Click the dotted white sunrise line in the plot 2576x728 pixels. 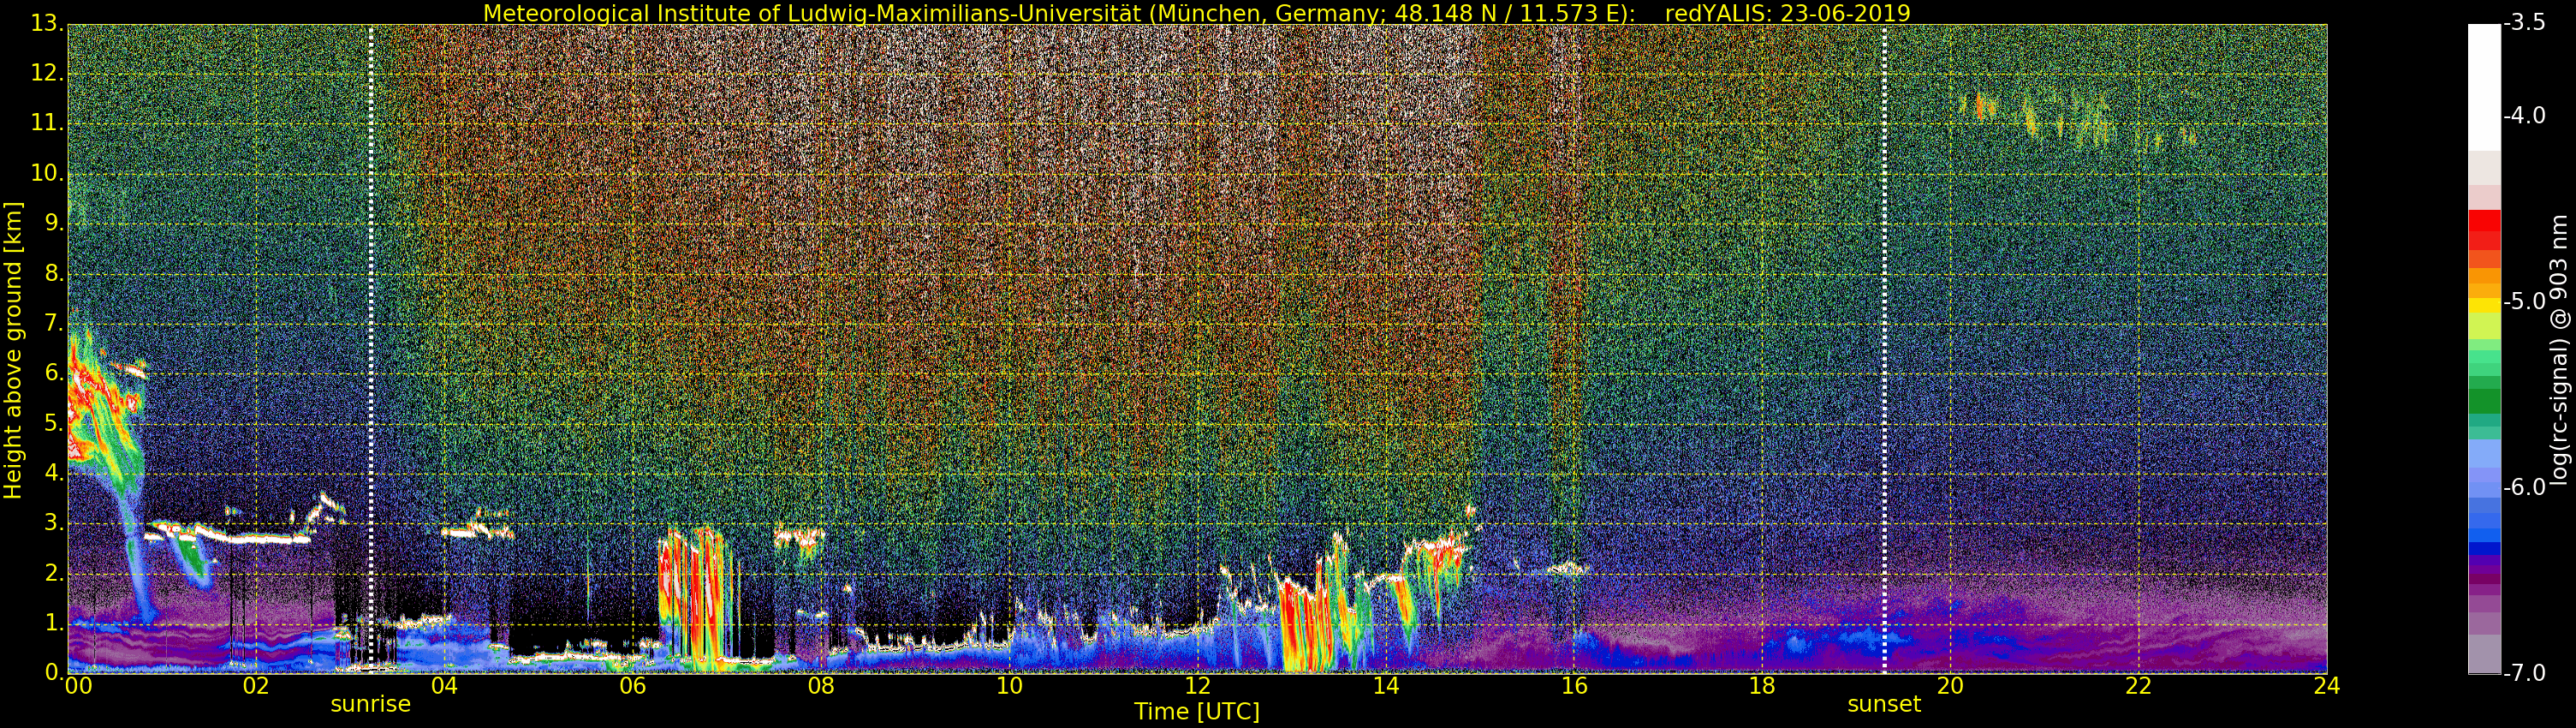click(x=370, y=348)
